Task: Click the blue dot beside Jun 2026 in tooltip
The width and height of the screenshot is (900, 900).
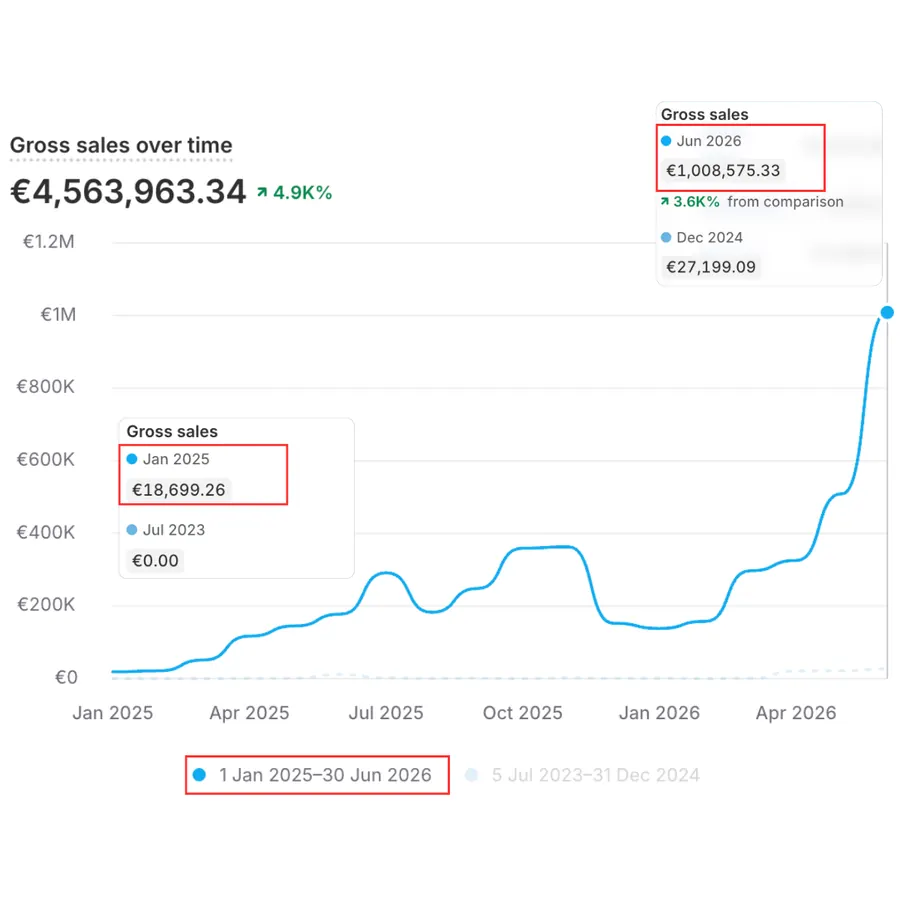Action: [666, 141]
